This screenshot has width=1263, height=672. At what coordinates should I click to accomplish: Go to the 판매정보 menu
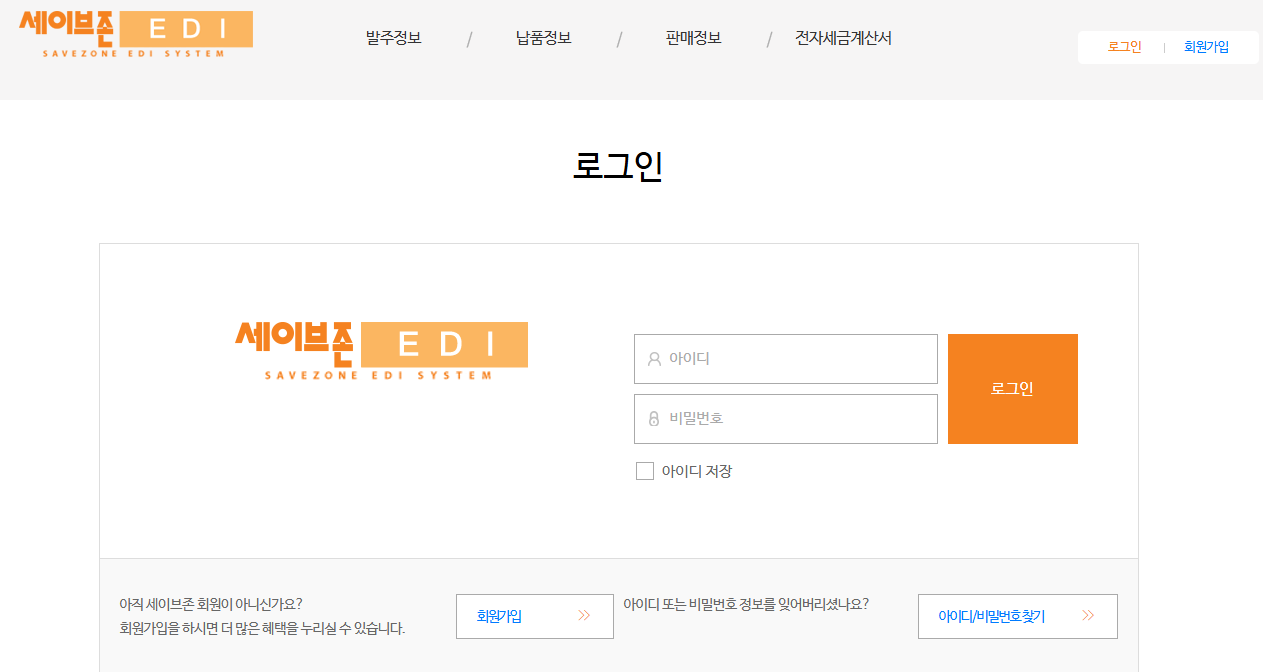693,38
